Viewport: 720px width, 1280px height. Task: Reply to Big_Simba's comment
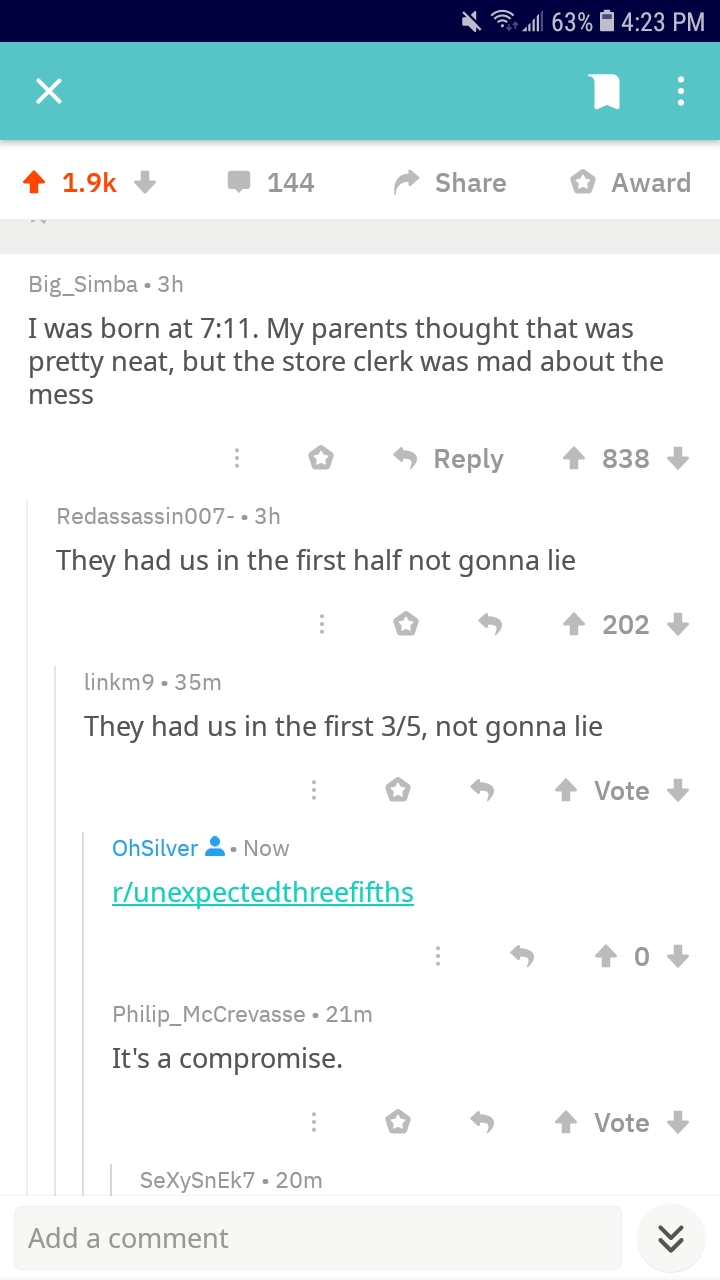pyautogui.click(x=448, y=459)
